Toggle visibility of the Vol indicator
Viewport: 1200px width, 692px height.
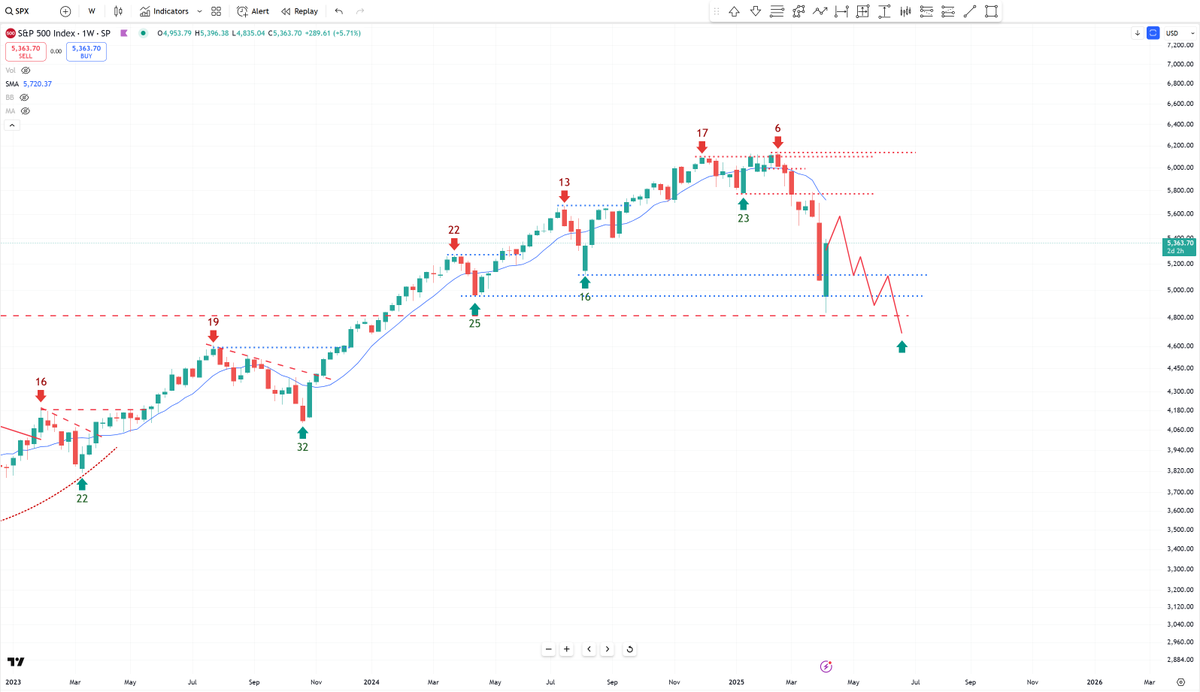(25, 70)
